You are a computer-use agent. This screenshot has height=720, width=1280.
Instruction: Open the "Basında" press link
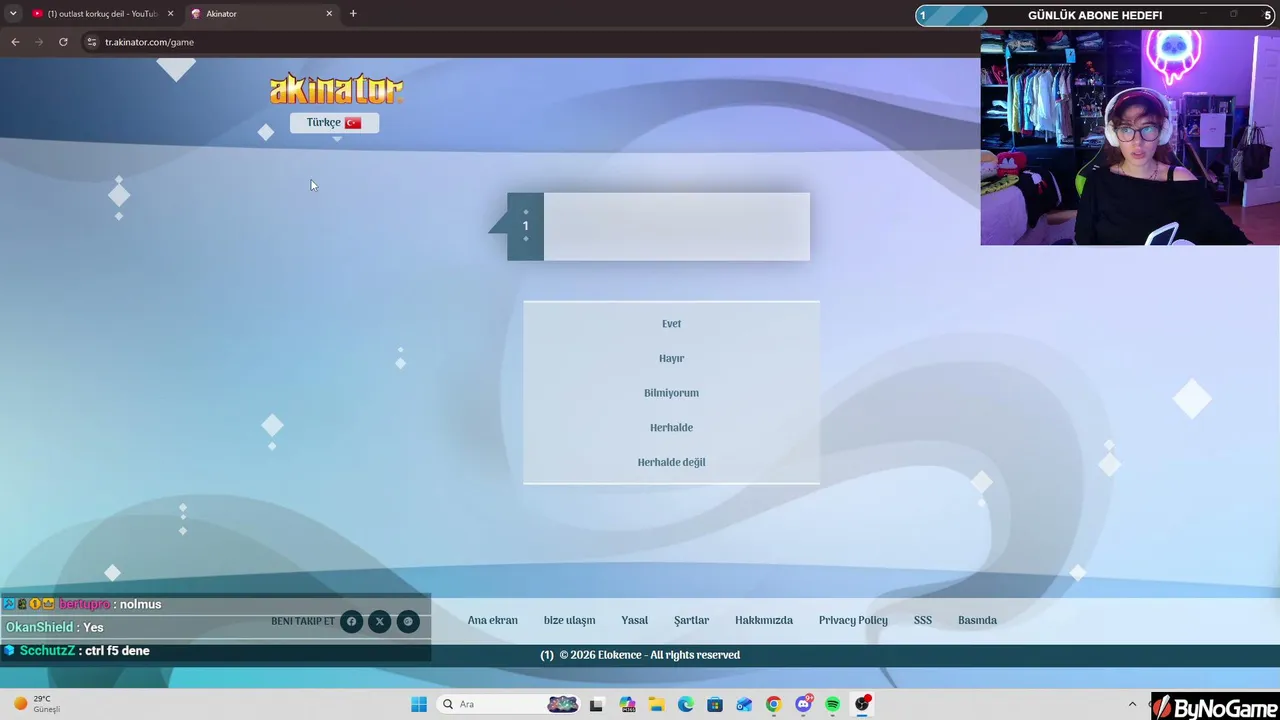(x=977, y=621)
